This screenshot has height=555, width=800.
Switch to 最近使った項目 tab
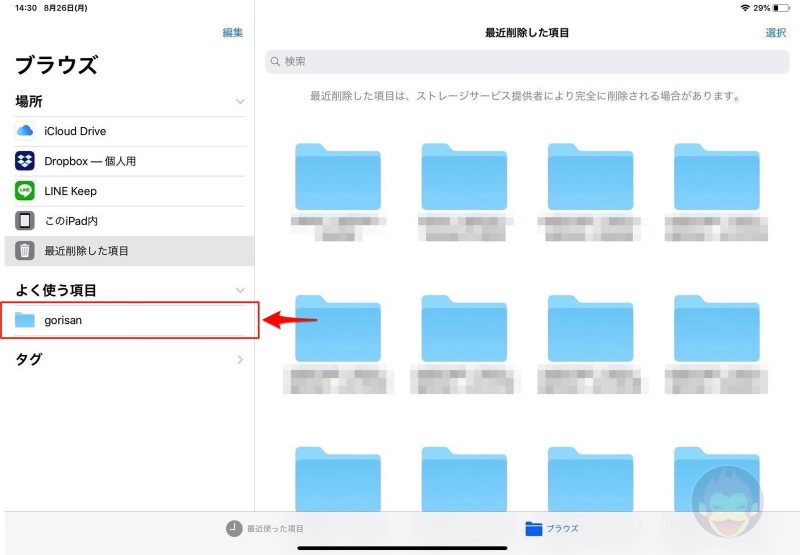pos(265,528)
